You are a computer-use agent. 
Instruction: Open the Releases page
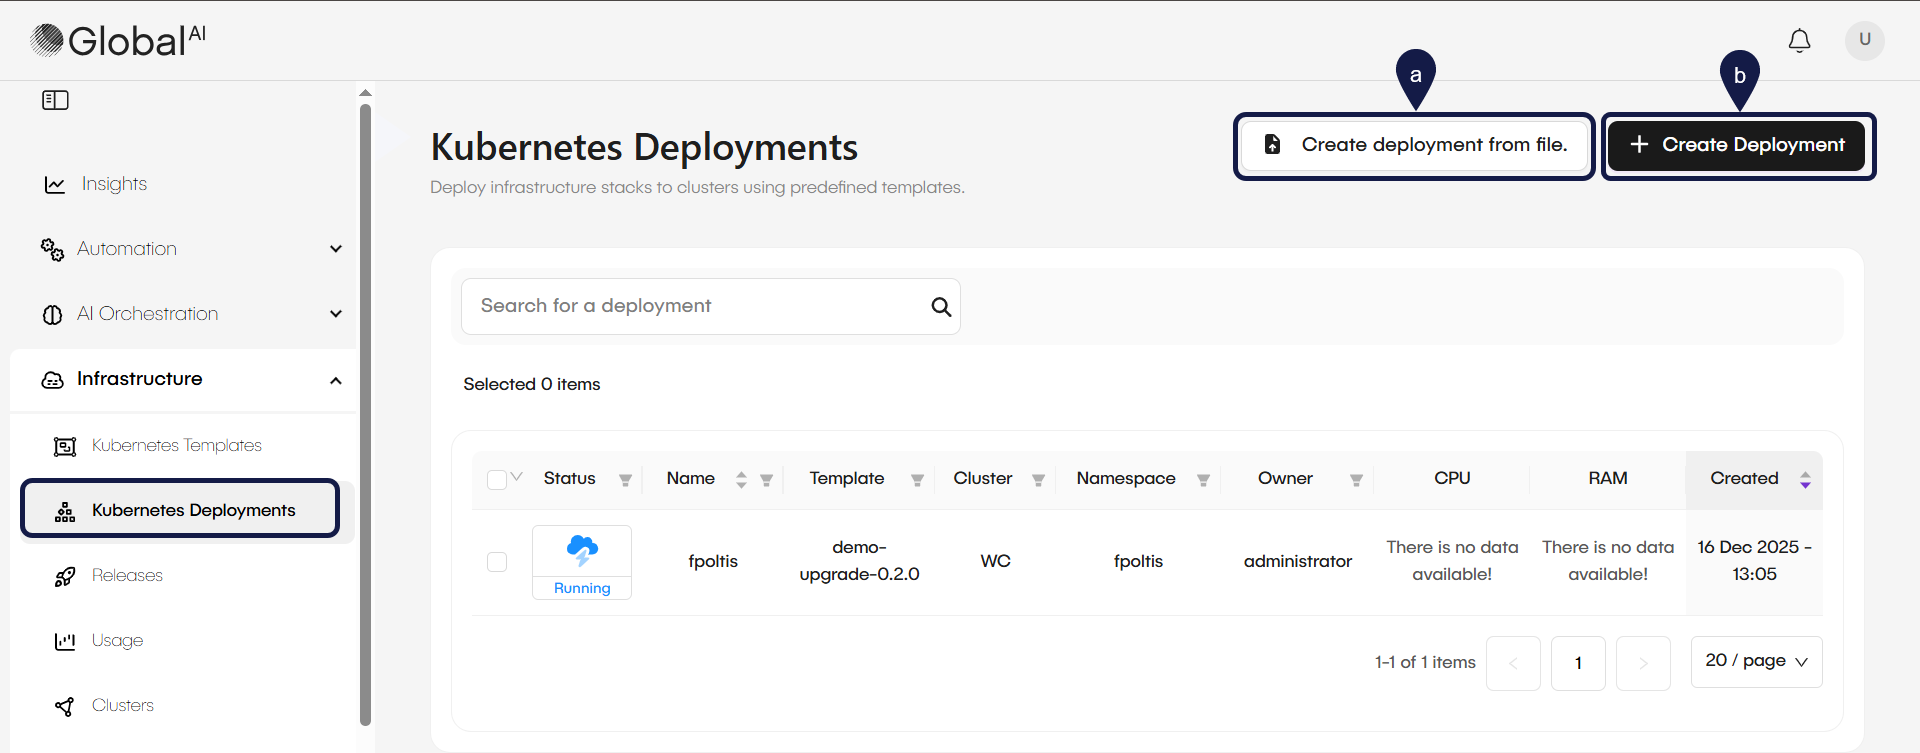point(127,576)
